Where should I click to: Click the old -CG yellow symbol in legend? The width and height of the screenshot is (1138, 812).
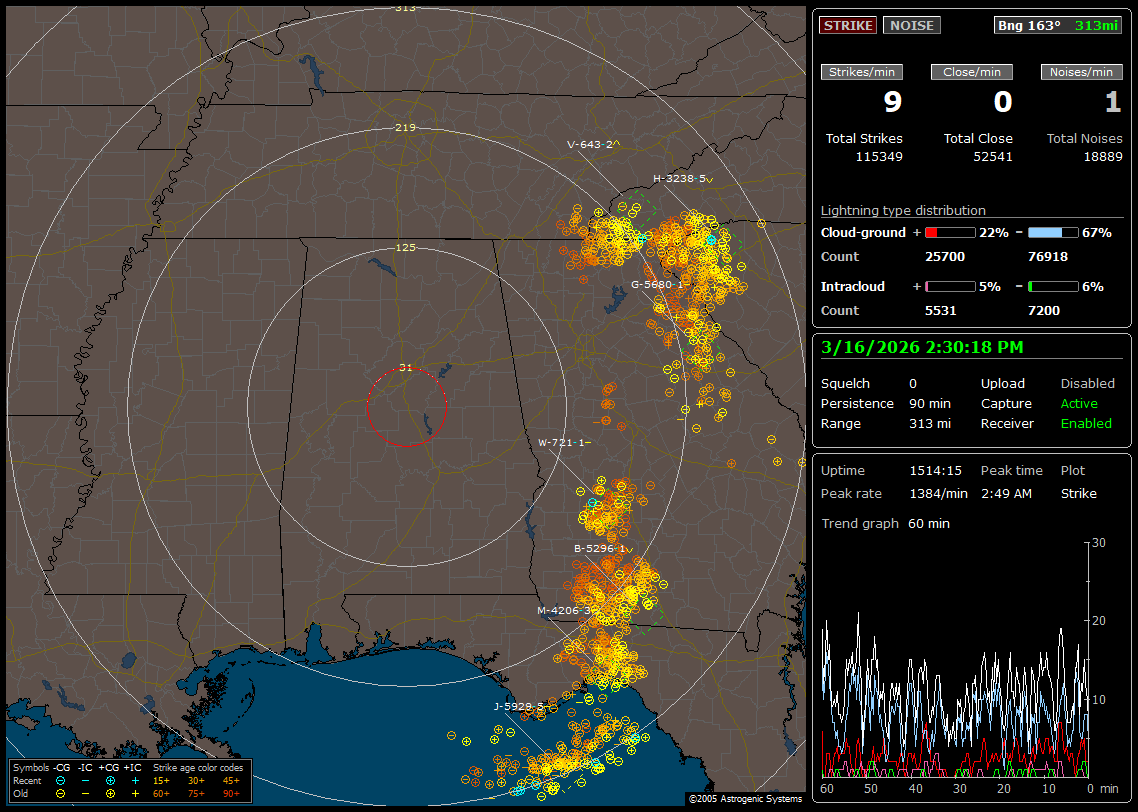(x=60, y=793)
